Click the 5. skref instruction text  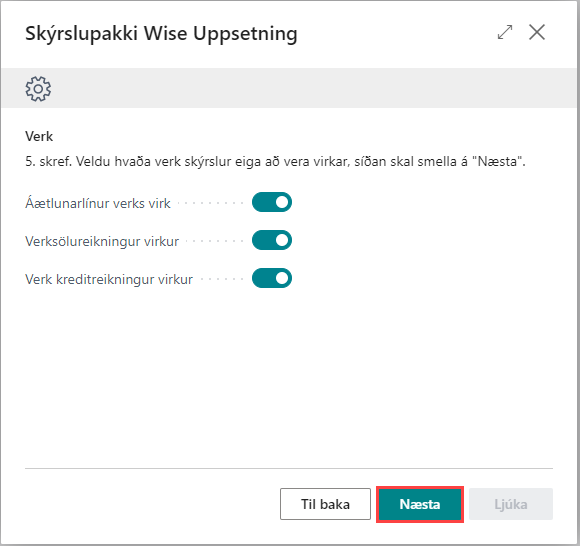(275, 162)
